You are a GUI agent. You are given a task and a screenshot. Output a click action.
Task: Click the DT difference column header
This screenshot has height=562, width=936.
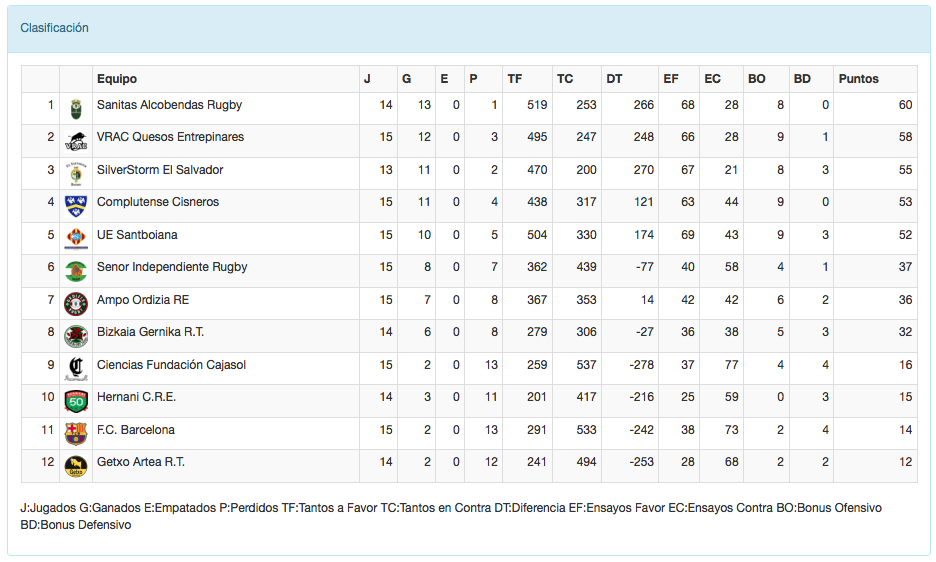[x=614, y=79]
